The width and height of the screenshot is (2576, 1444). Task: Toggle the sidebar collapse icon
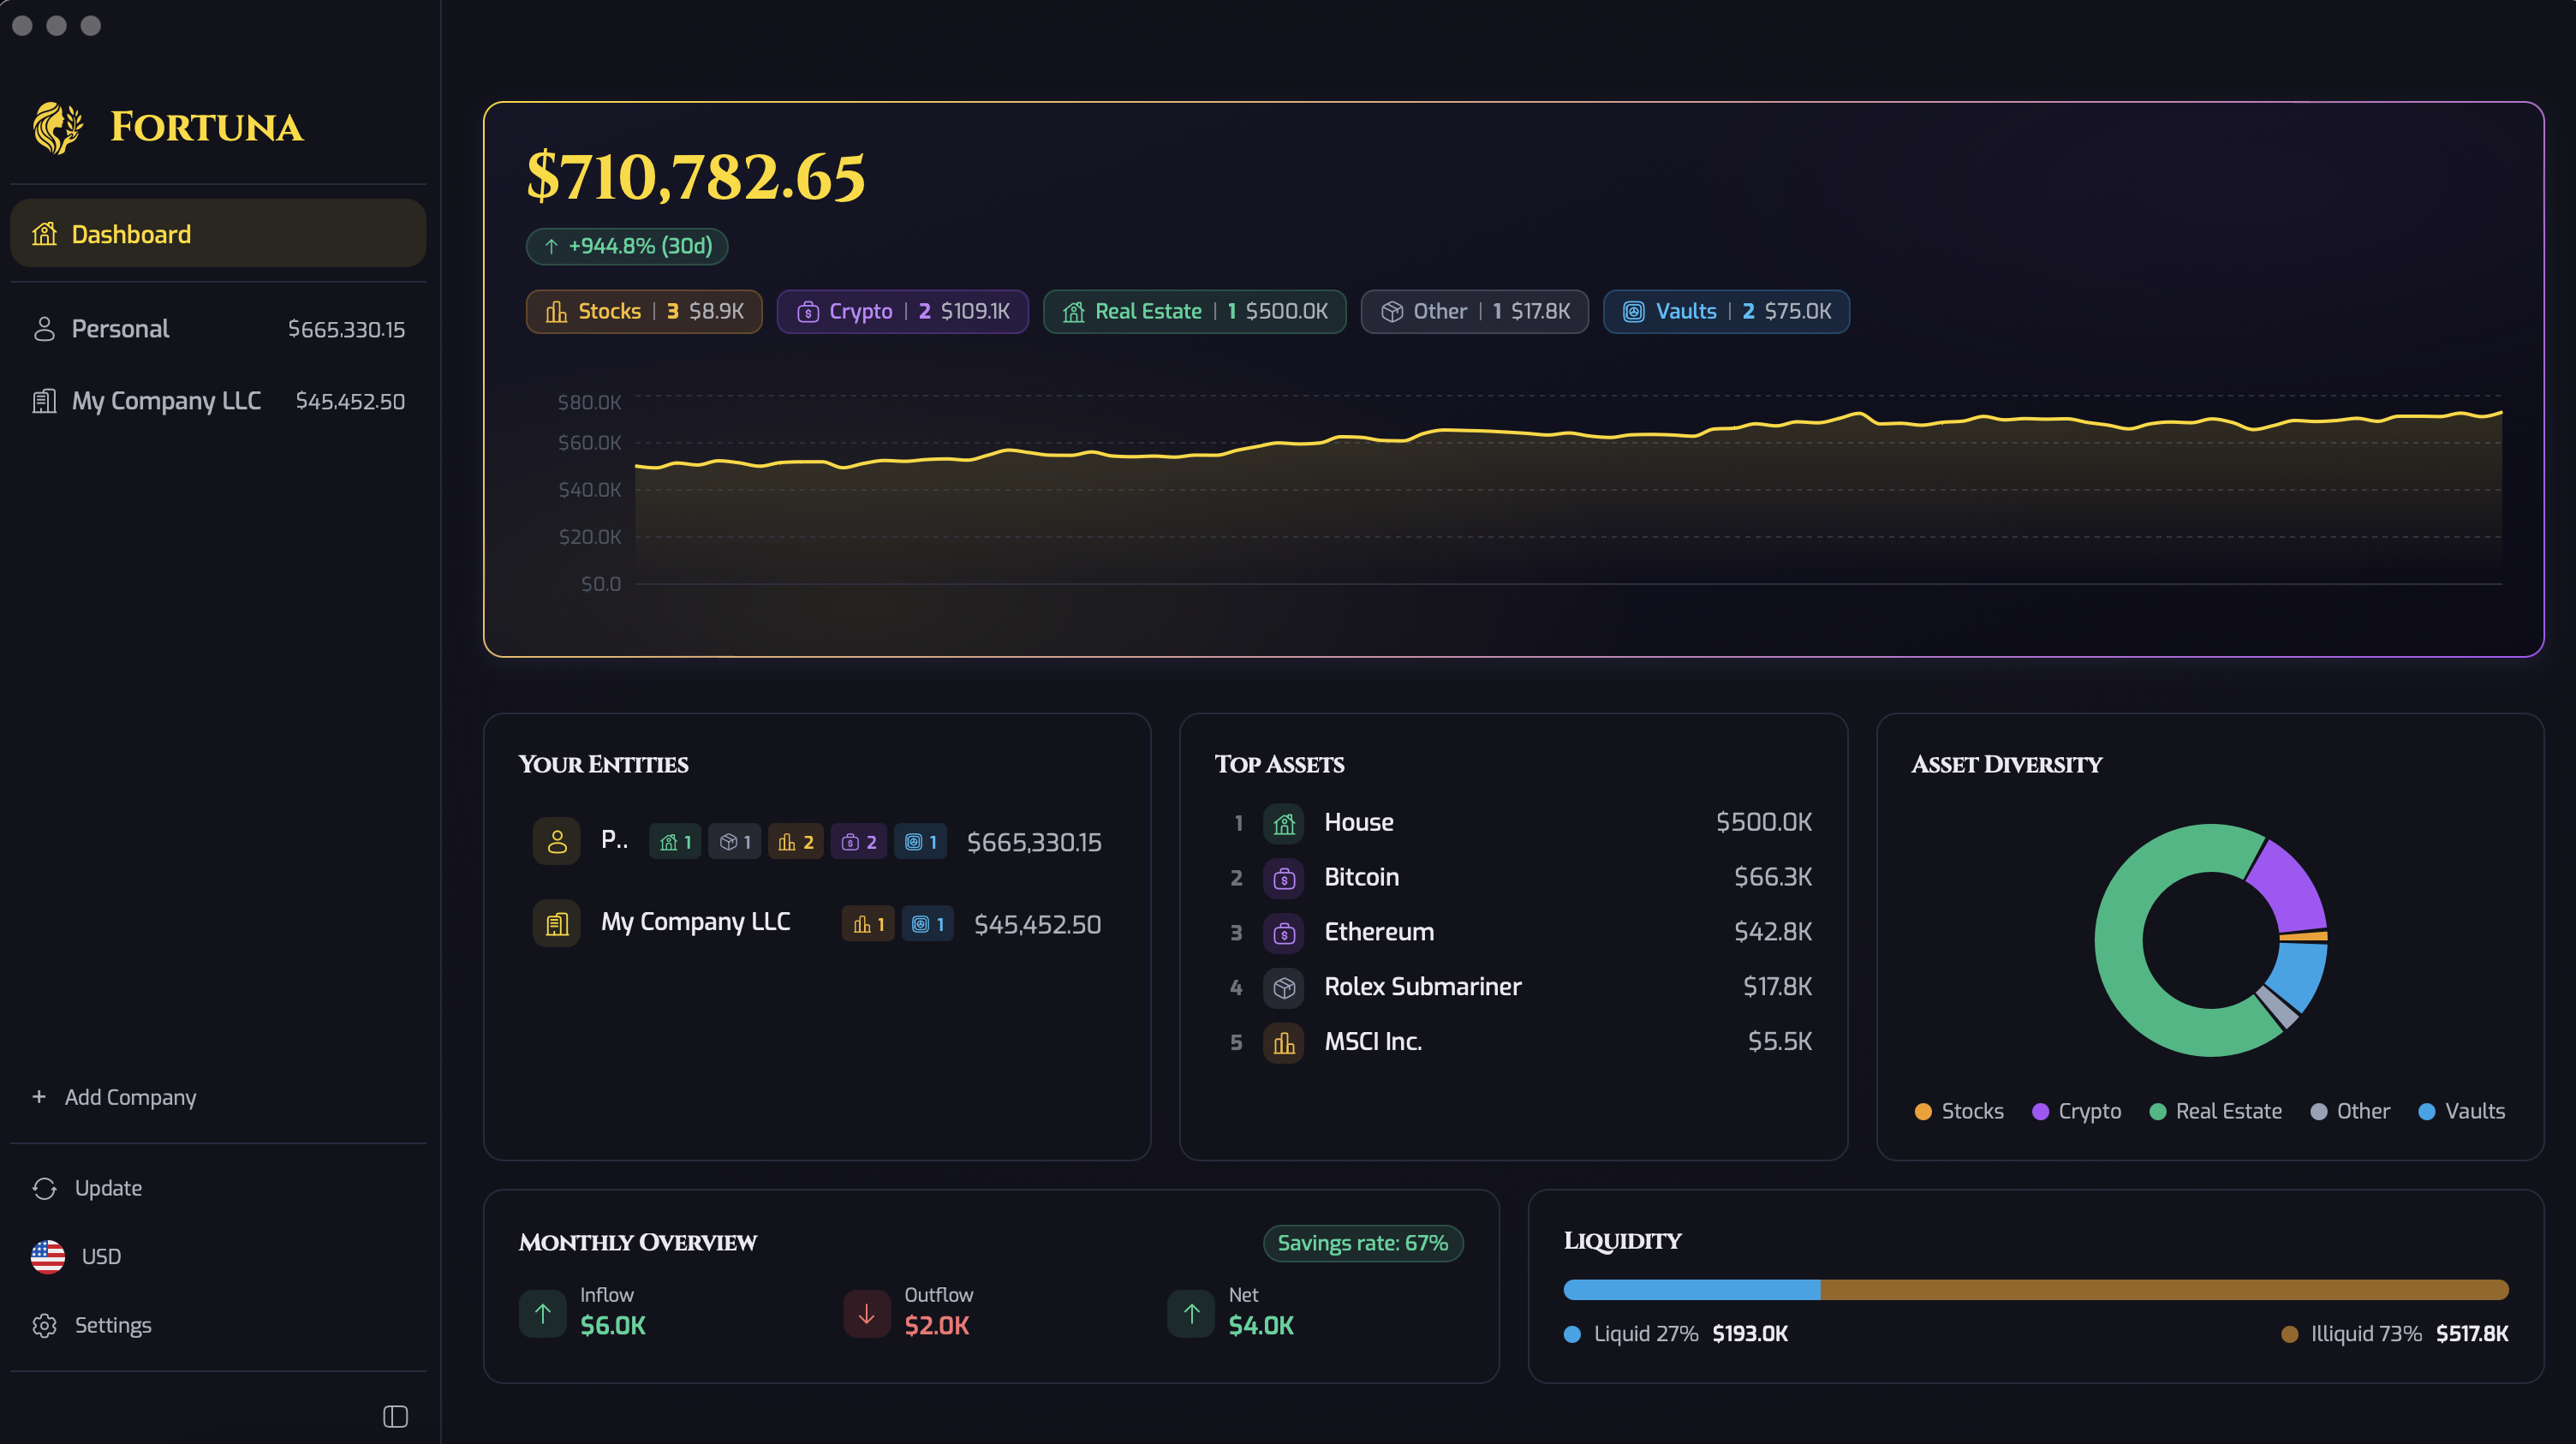tap(395, 1416)
